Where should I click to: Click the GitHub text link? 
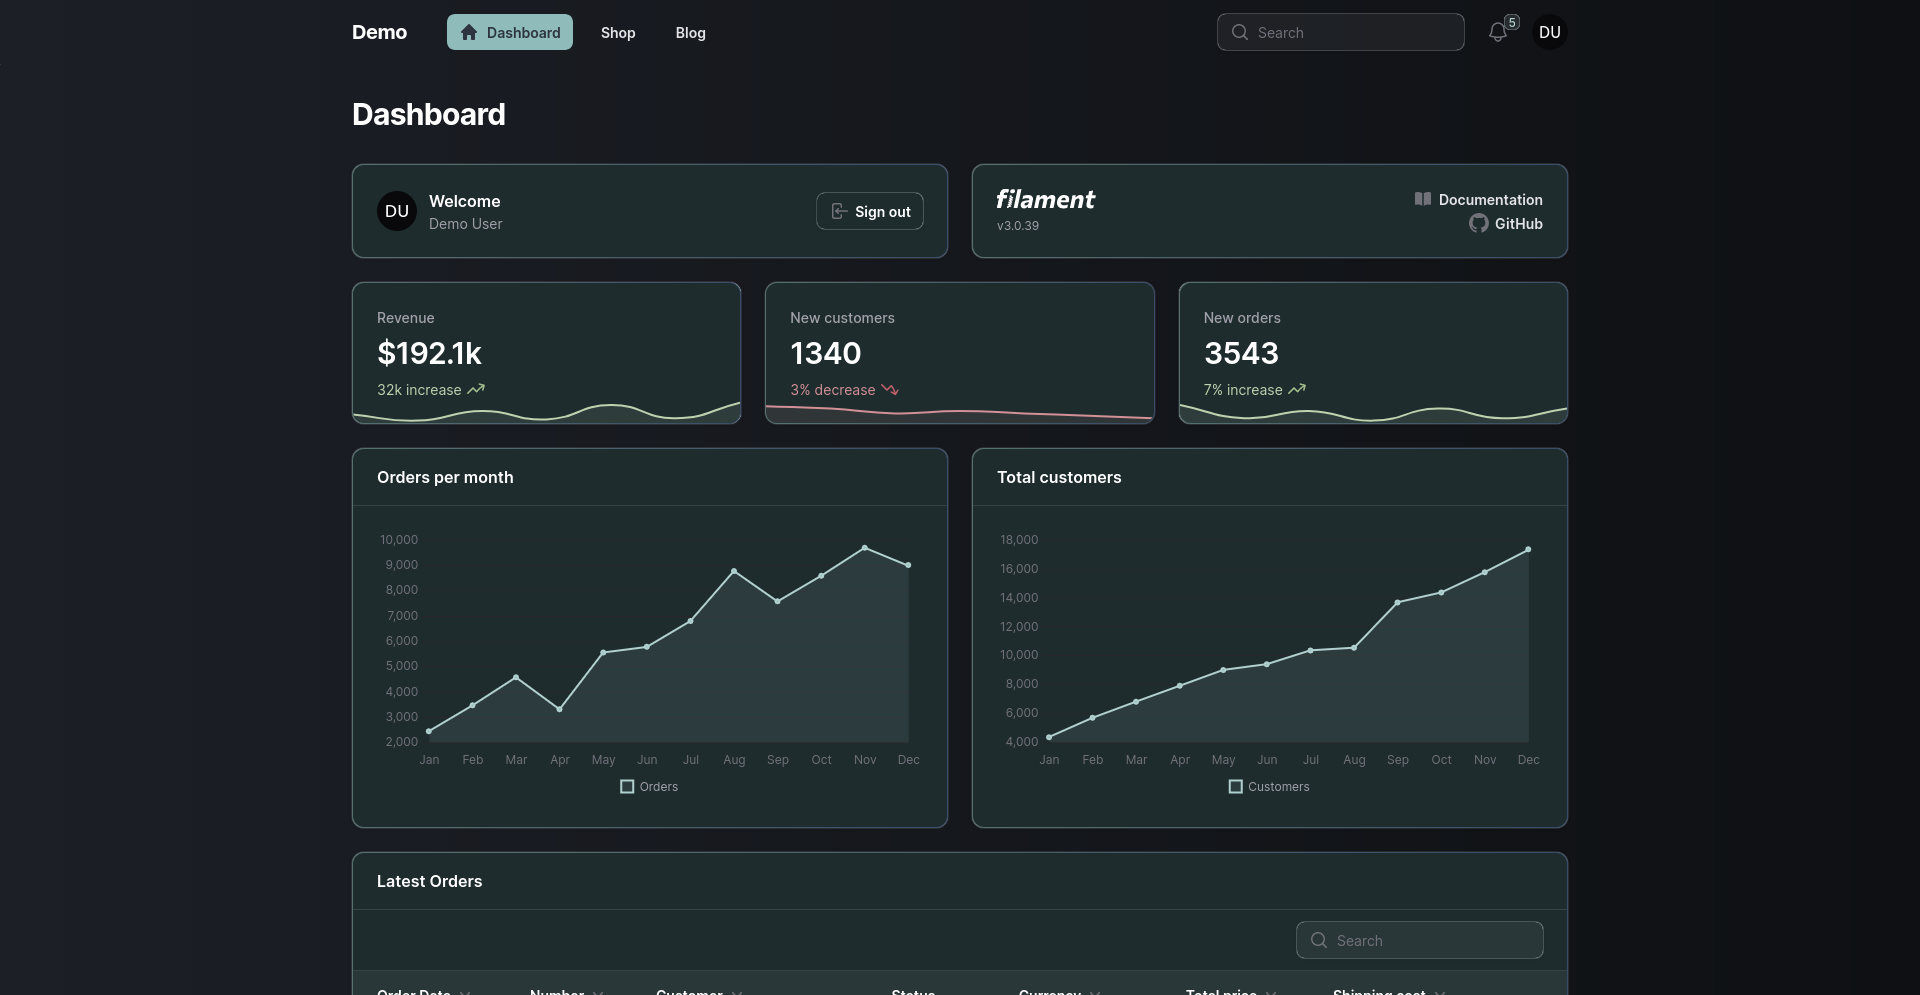[1518, 224]
